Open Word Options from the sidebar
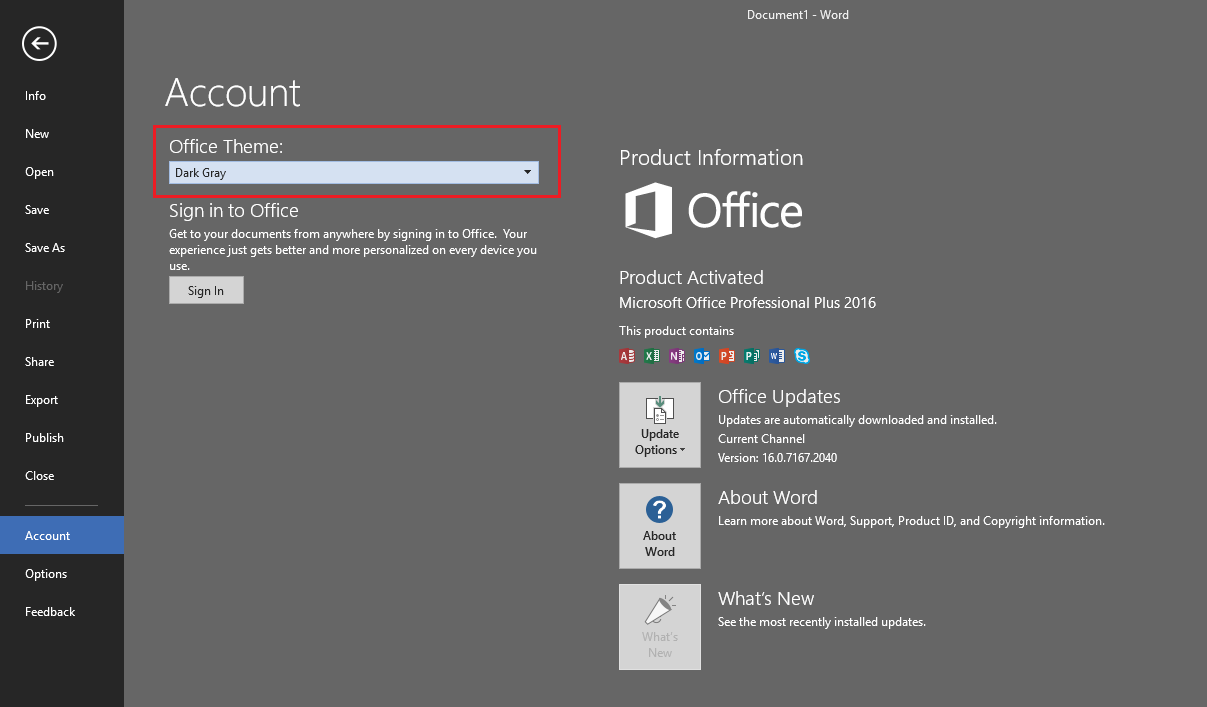 point(62,574)
